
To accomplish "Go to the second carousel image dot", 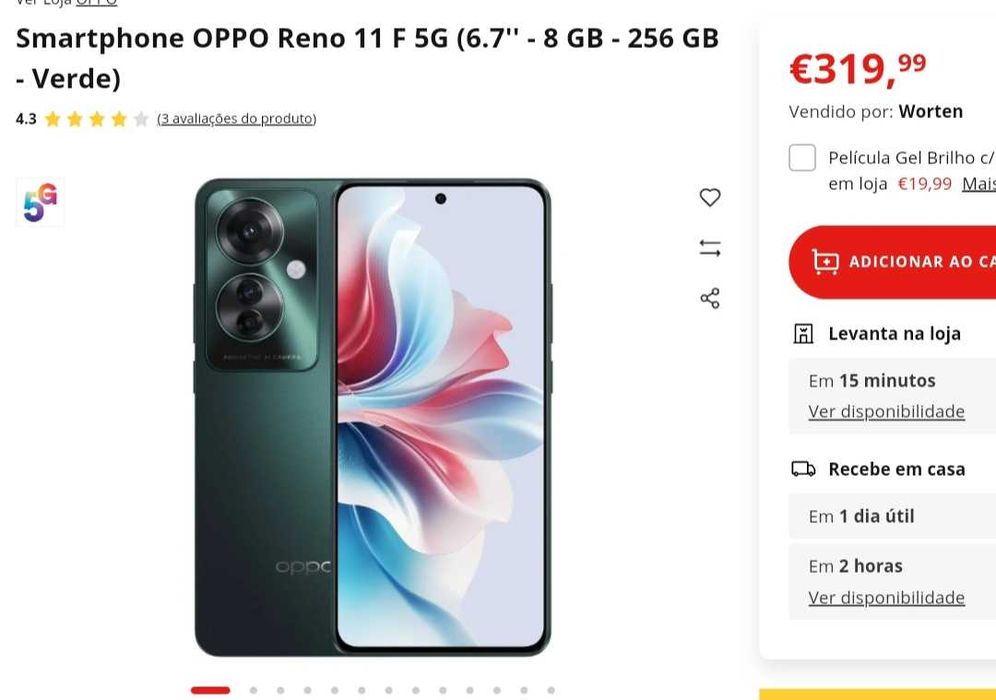I will click(253, 690).
